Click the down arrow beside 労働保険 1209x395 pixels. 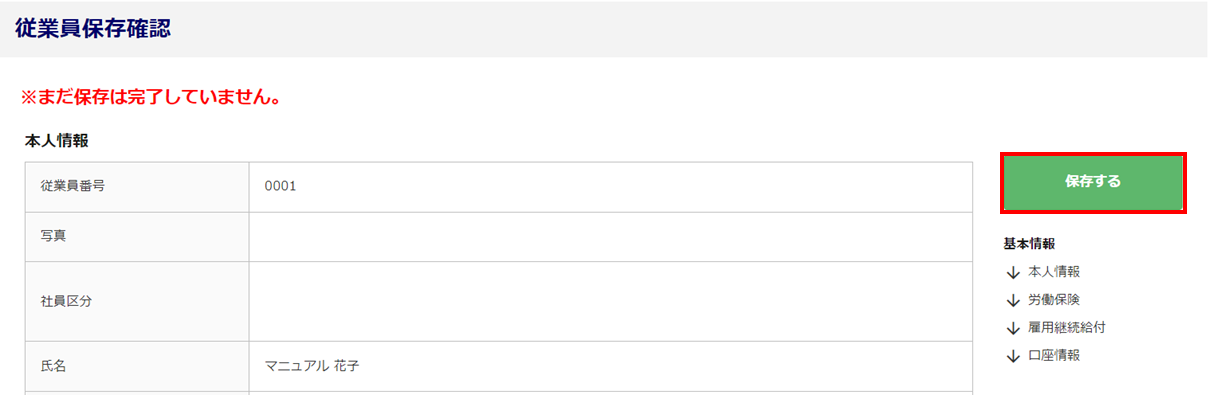pyautogui.click(x=1013, y=300)
